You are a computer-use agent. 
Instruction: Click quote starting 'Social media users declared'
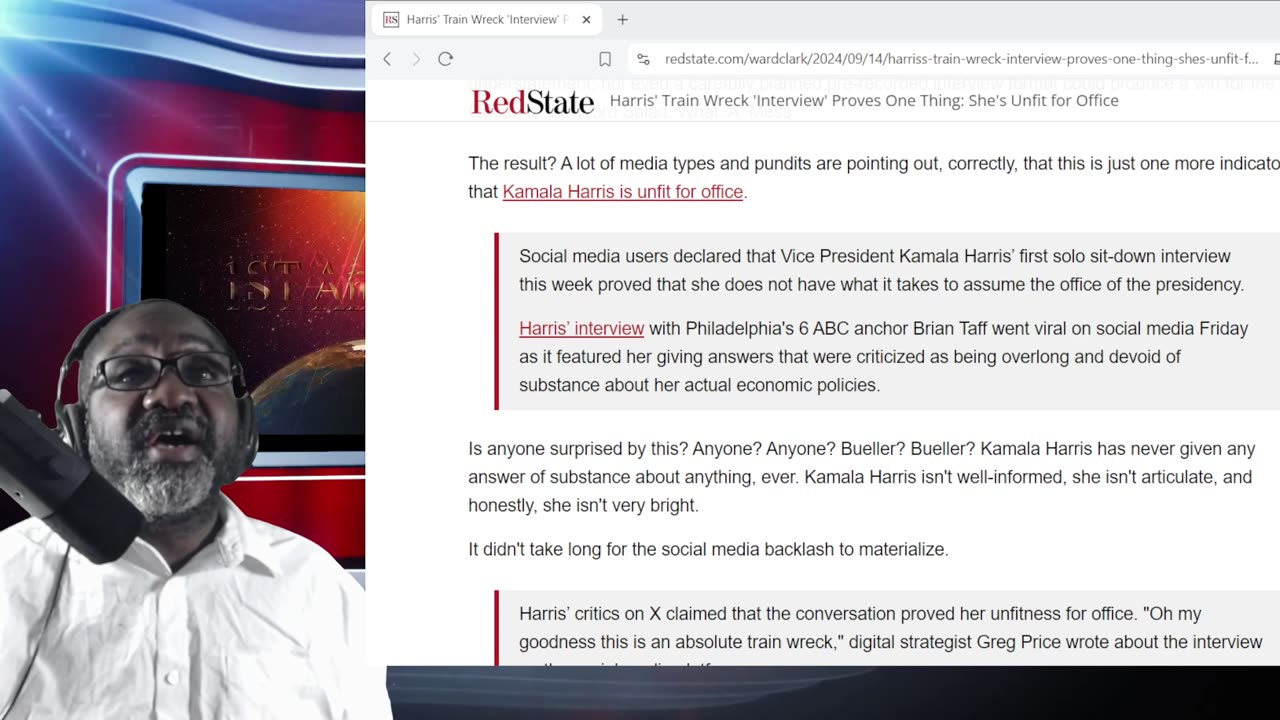pos(881,270)
